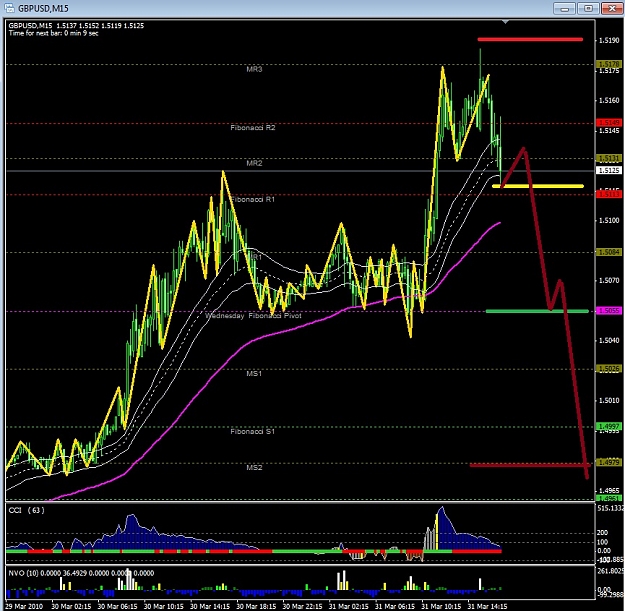The width and height of the screenshot is (625, 611).
Task: Select the MS2 level label
Action: (x=254, y=467)
